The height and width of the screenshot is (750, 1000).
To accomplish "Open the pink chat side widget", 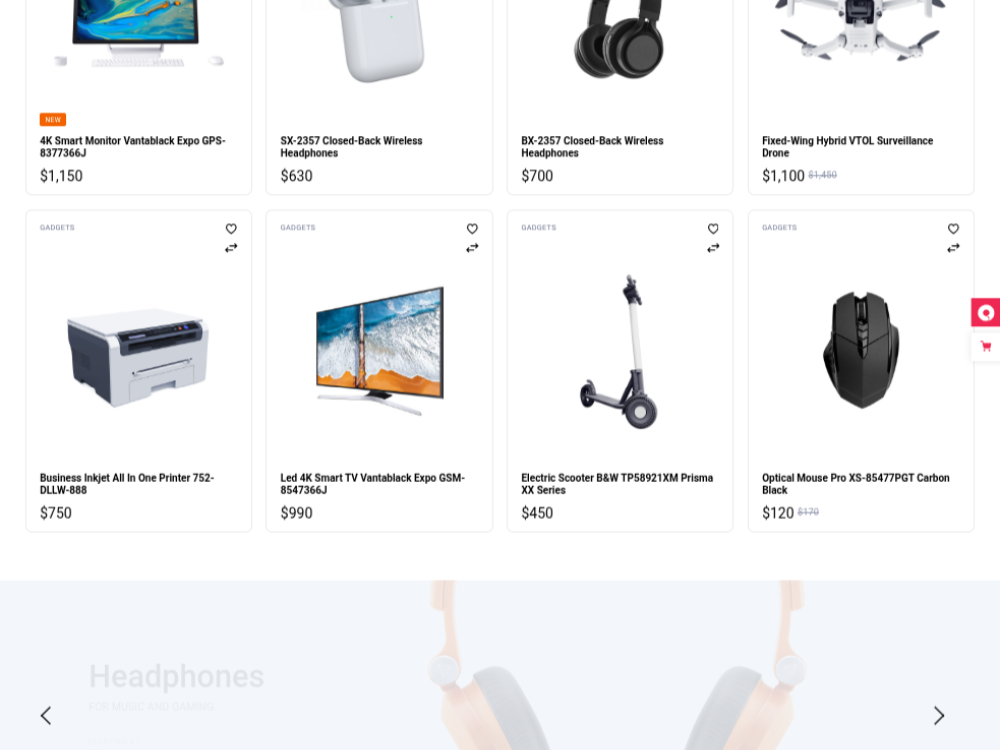I will 986,312.
